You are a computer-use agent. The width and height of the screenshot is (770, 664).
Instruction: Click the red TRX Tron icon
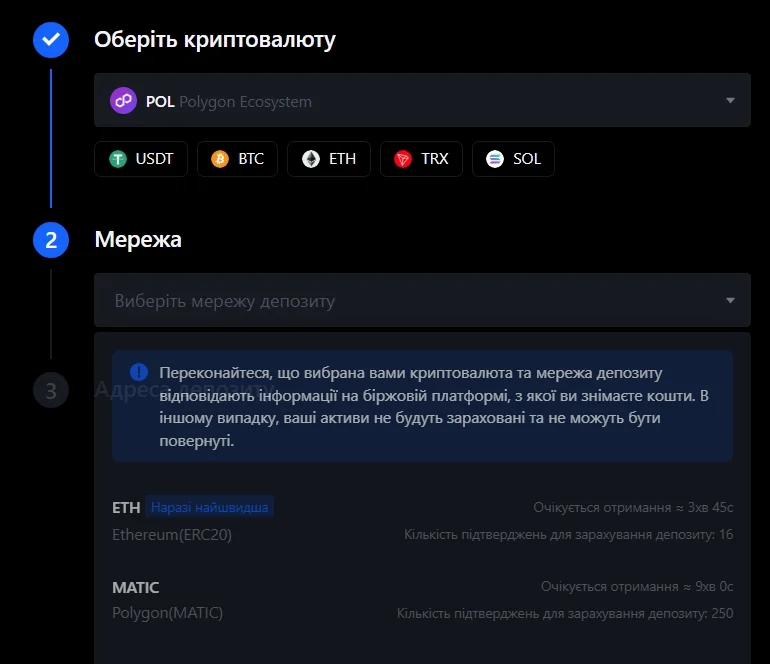[x=403, y=159]
